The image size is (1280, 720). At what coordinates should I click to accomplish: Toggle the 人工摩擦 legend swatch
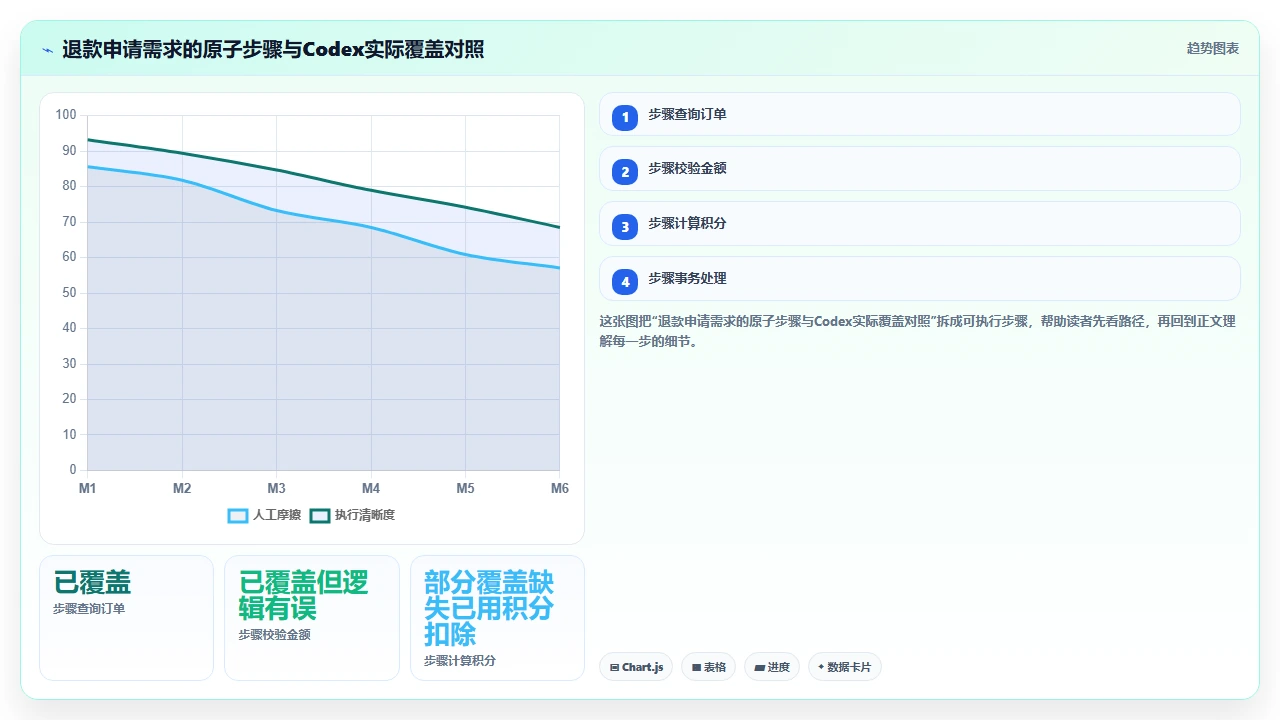tap(238, 515)
